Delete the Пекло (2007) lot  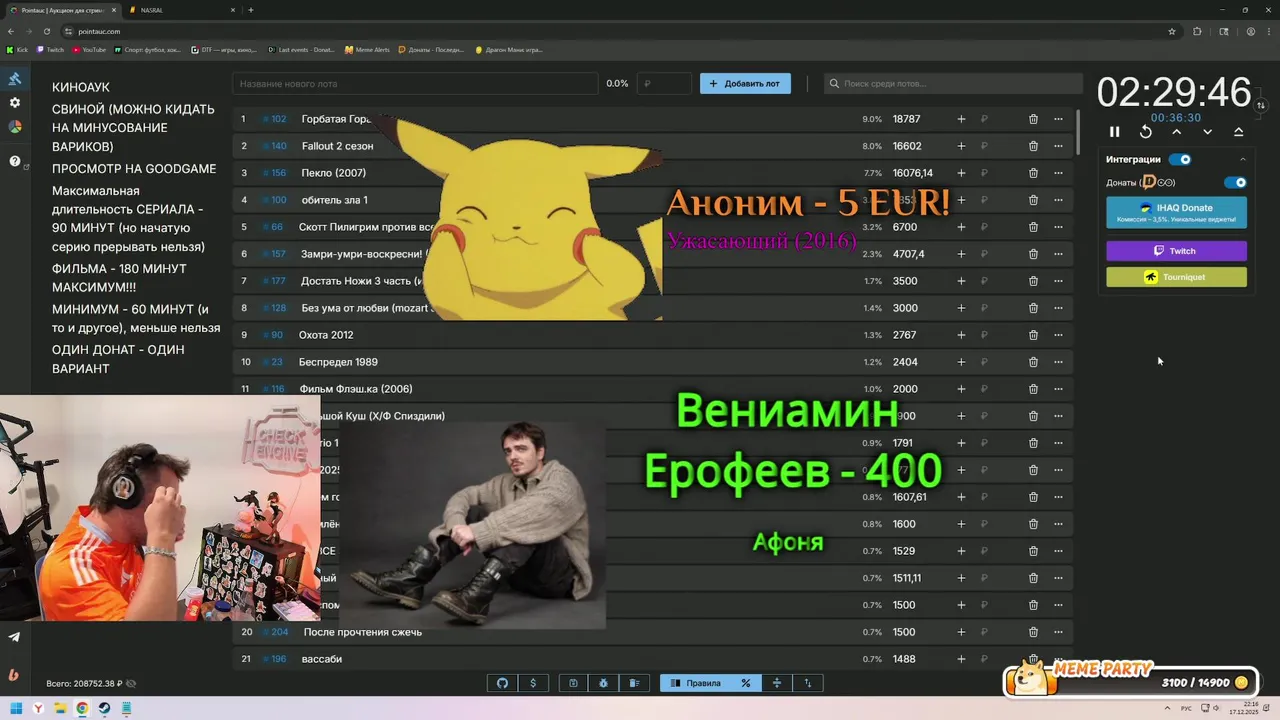(x=1033, y=173)
